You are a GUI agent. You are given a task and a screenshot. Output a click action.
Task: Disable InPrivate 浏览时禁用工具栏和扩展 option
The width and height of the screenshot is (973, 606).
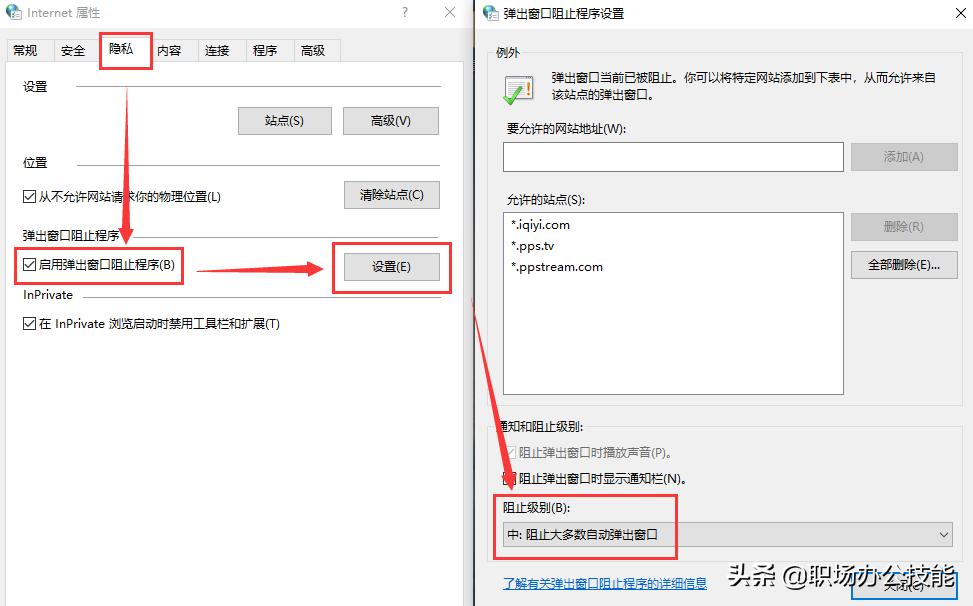(30, 323)
